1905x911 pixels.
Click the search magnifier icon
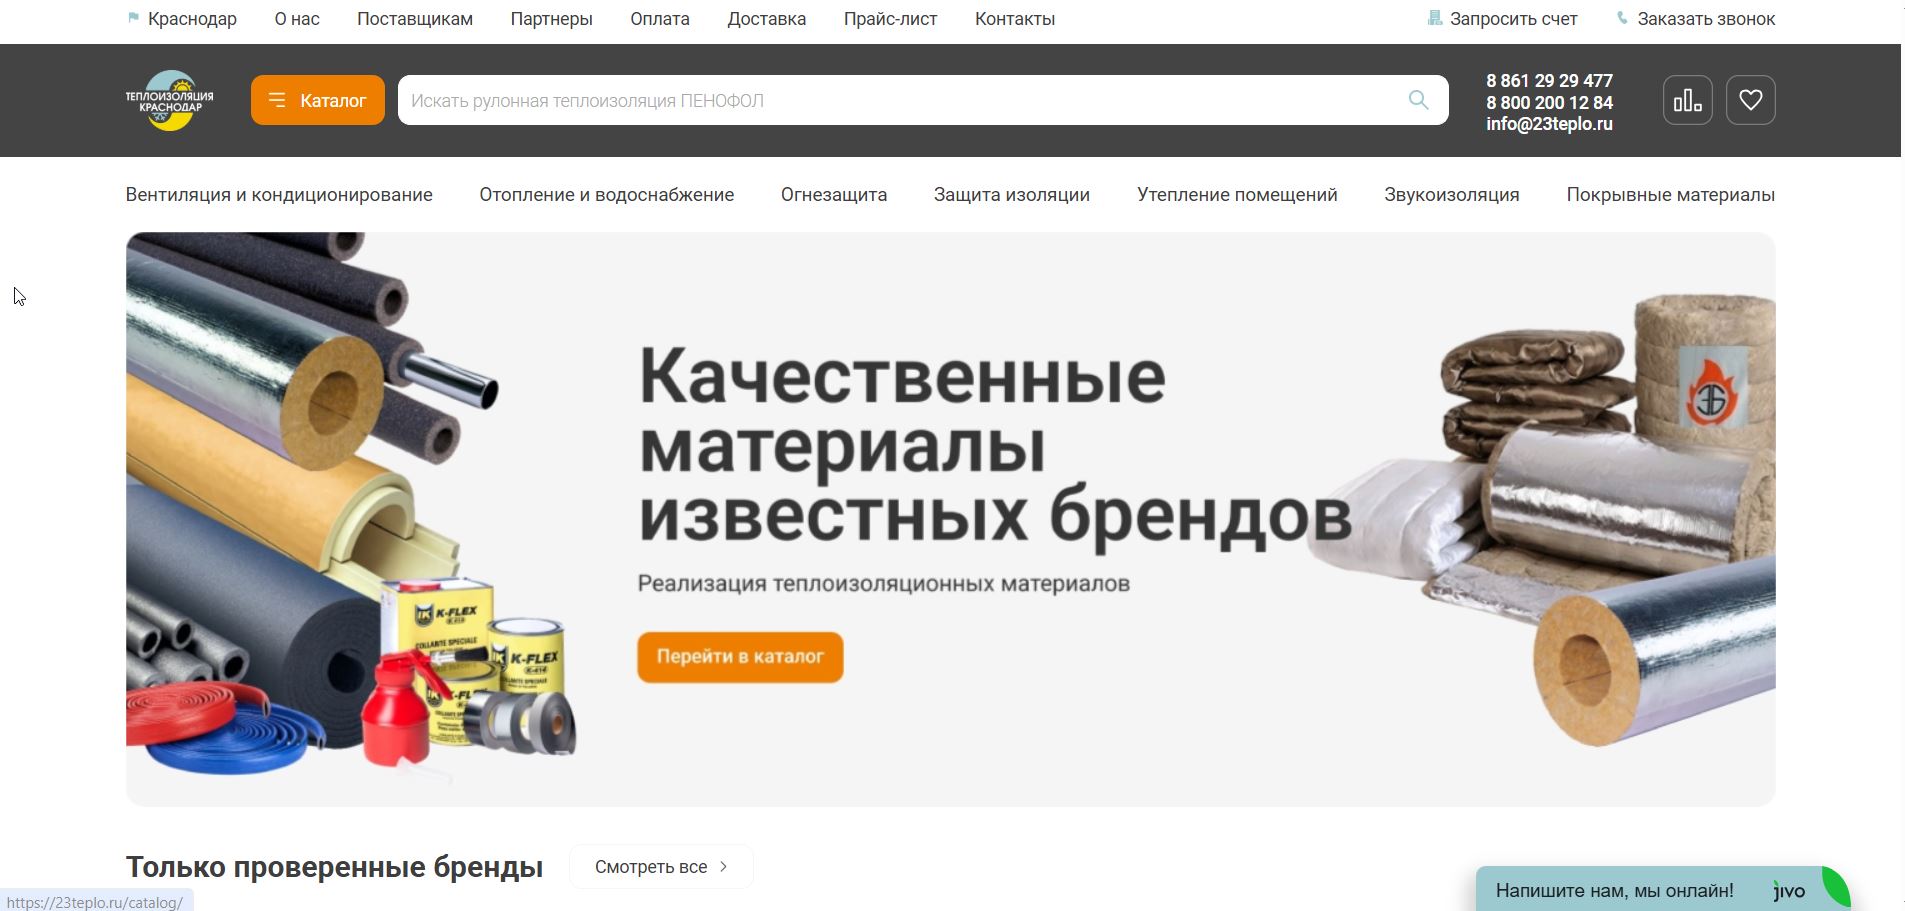tap(1418, 100)
